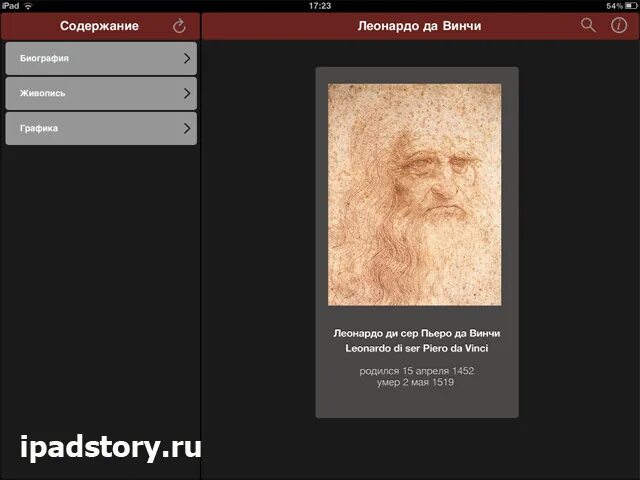Tap the name Леонардо ди сер Пьеро да Винчи
The image size is (640, 480).
(x=417, y=333)
